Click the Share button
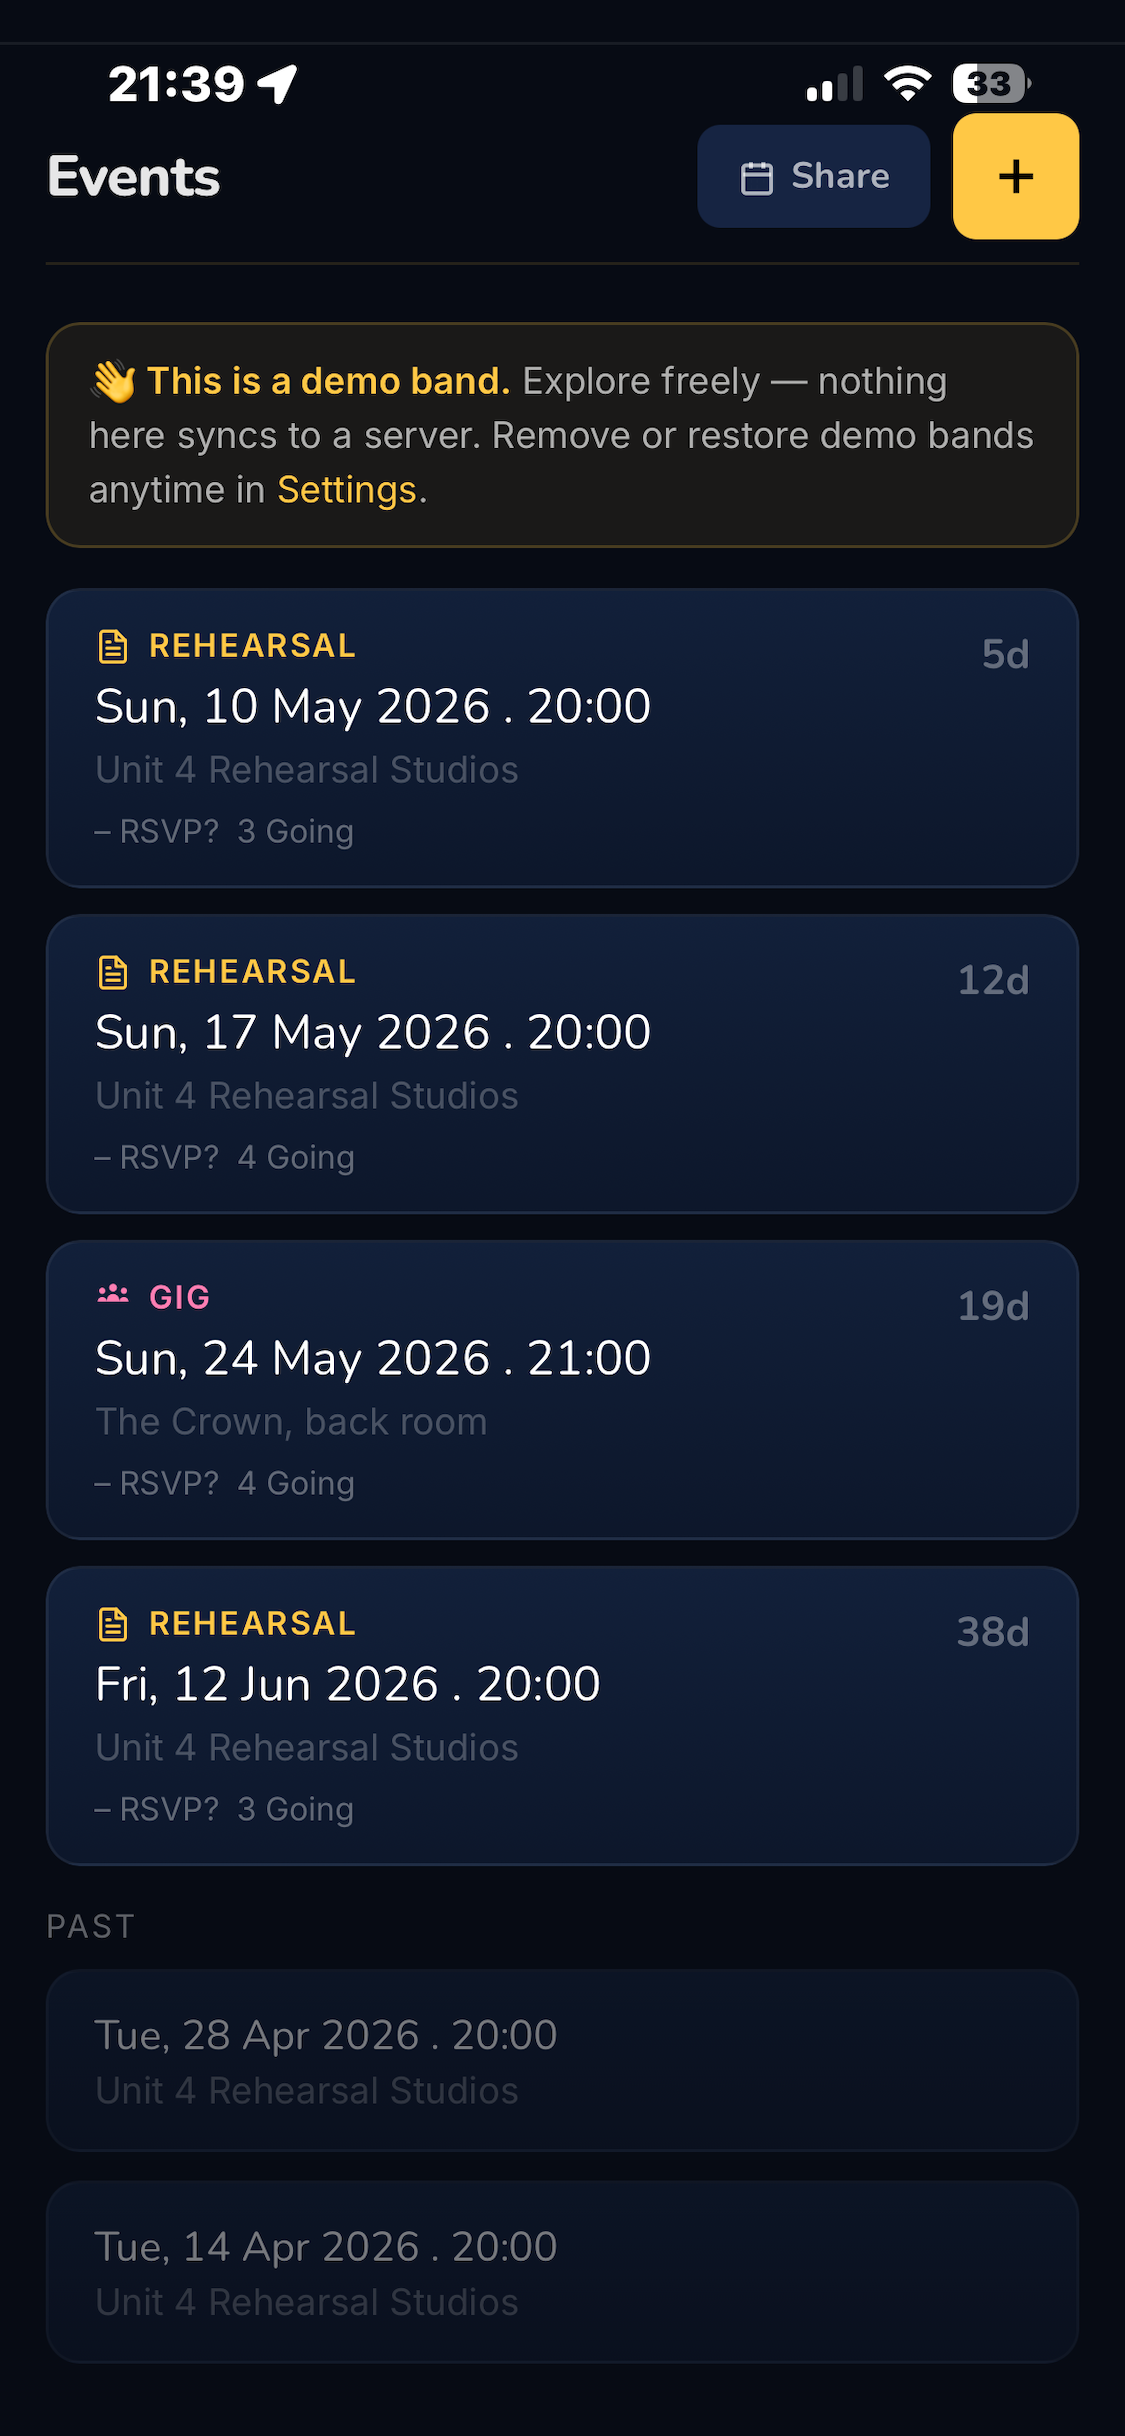This screenshot has height=2436, width=1125. pos(814,176)
